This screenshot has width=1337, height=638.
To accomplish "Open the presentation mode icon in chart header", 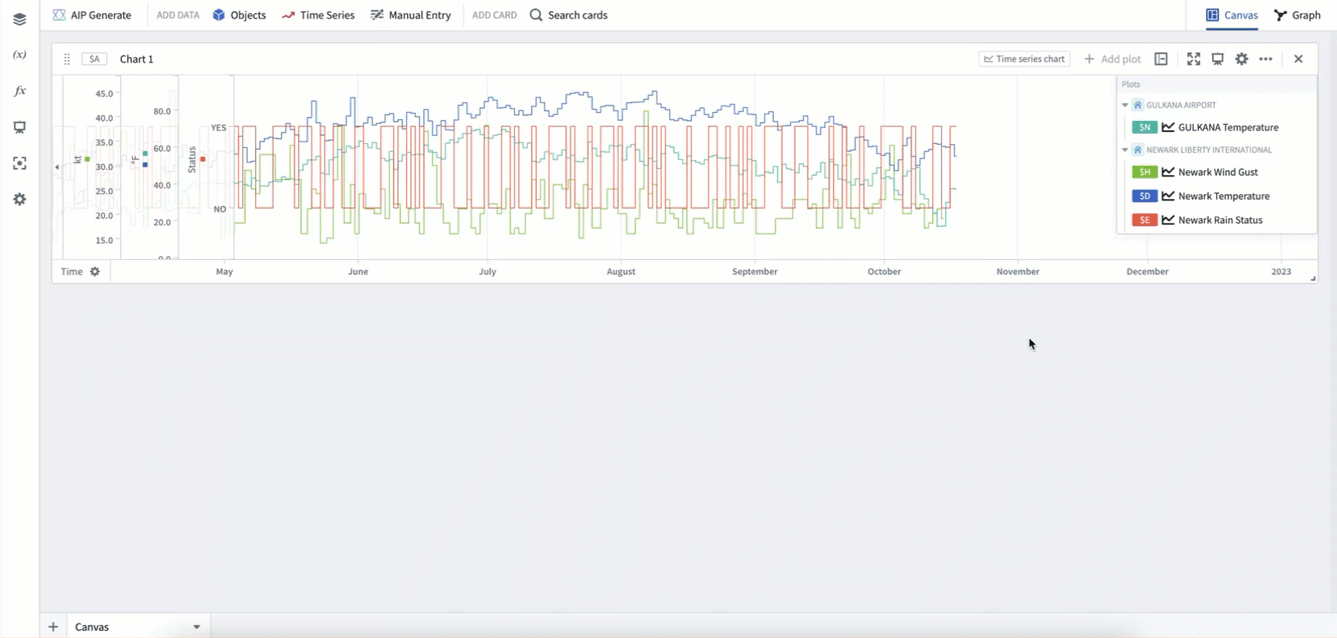I will 1217,59.
